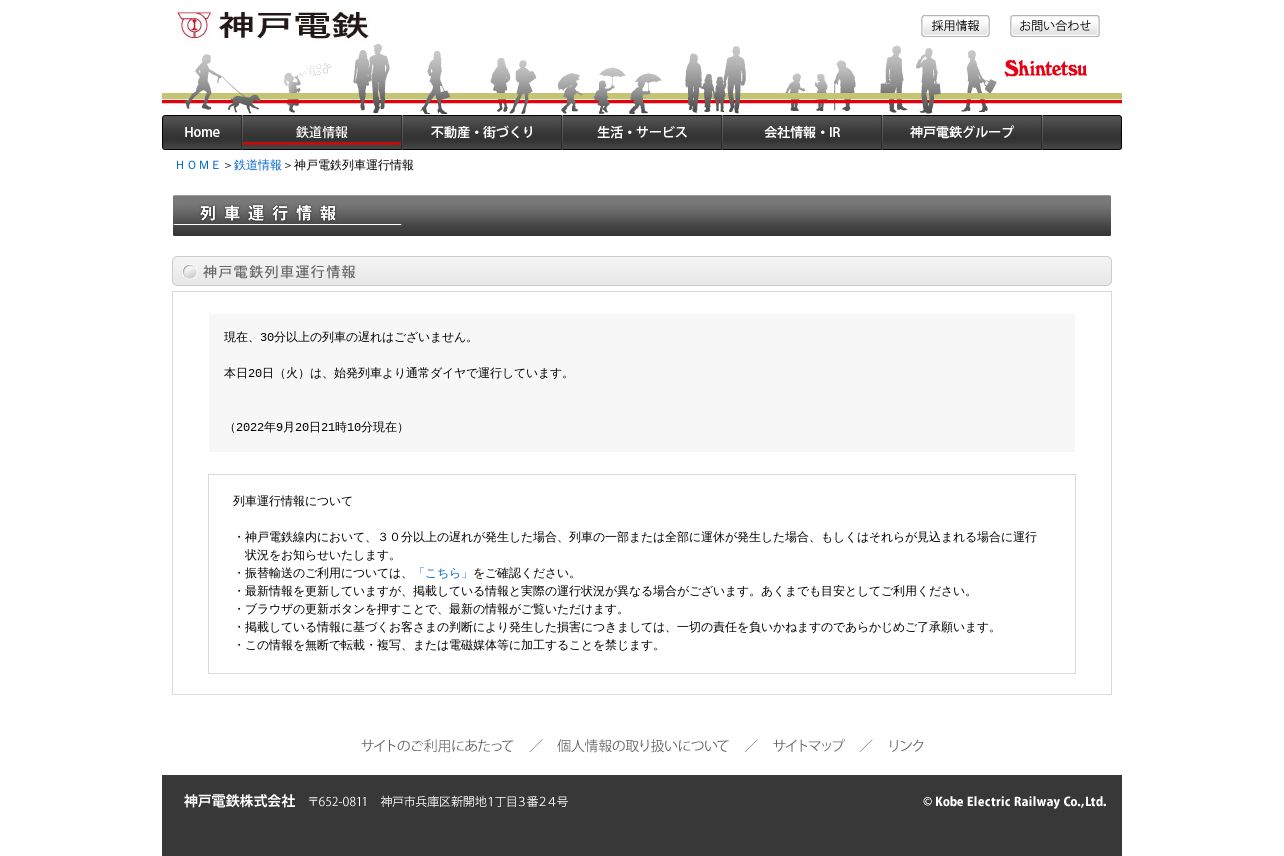This screenshot has width=1284, height=856.
Task: Open the サイトのご利用にあたって footer link
Action: click(437, 746)
